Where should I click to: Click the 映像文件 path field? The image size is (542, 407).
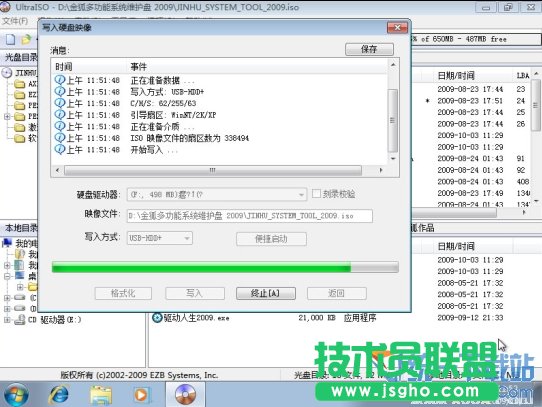pyautogui.click(x=250, y=216)
